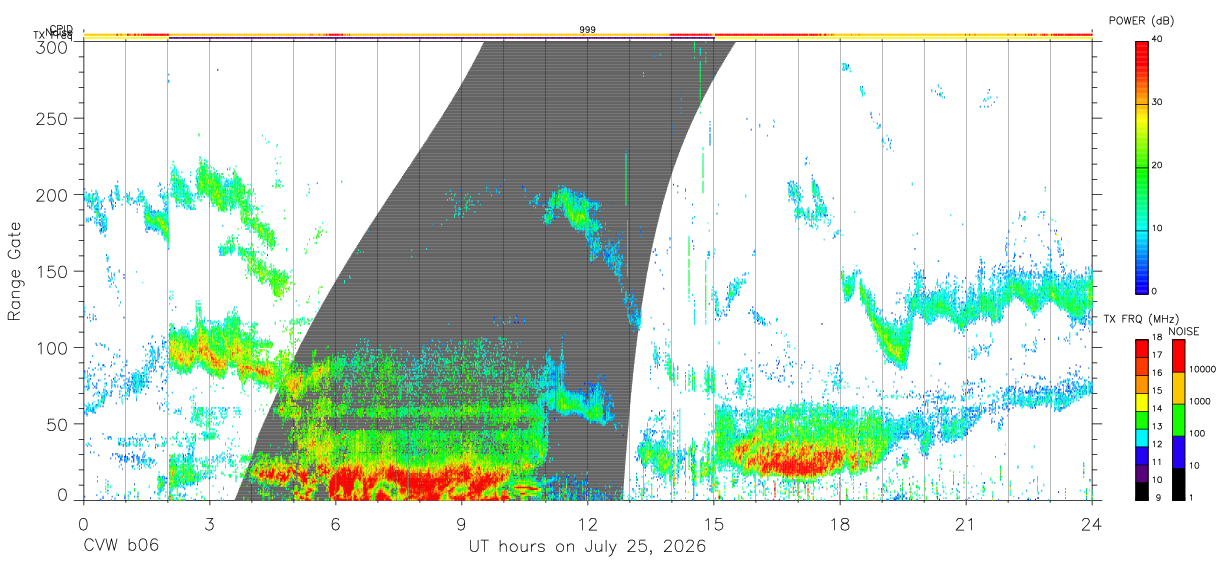This screenshot has width=1228, height=567.
Task: Click the 'CVW b06' radar beam label
Action: (121, 547)
